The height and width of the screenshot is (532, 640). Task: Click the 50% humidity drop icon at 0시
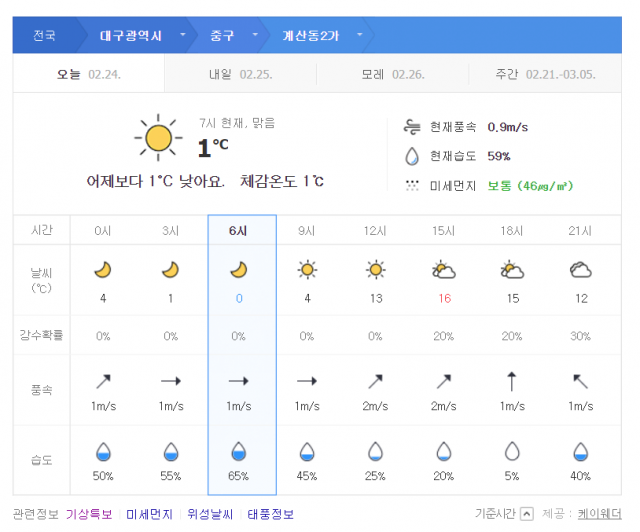103,452
